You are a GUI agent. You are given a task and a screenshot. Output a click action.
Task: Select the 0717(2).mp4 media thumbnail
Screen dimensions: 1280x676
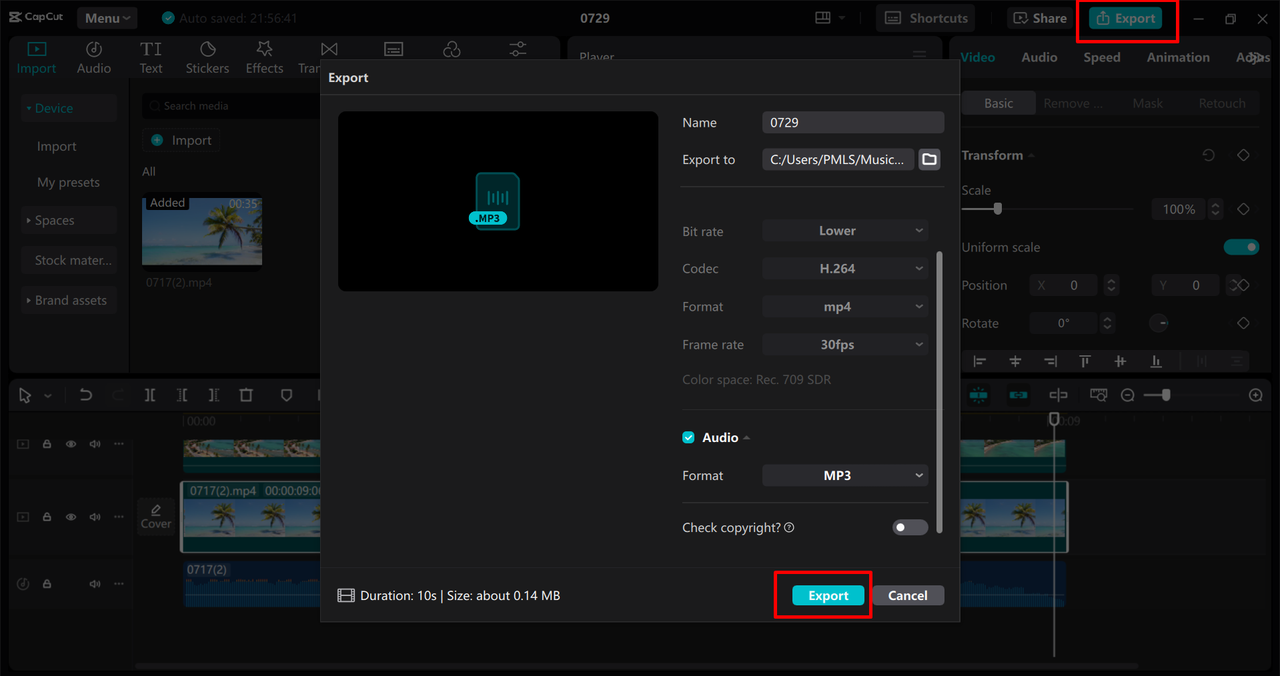(x=203, y=232)
